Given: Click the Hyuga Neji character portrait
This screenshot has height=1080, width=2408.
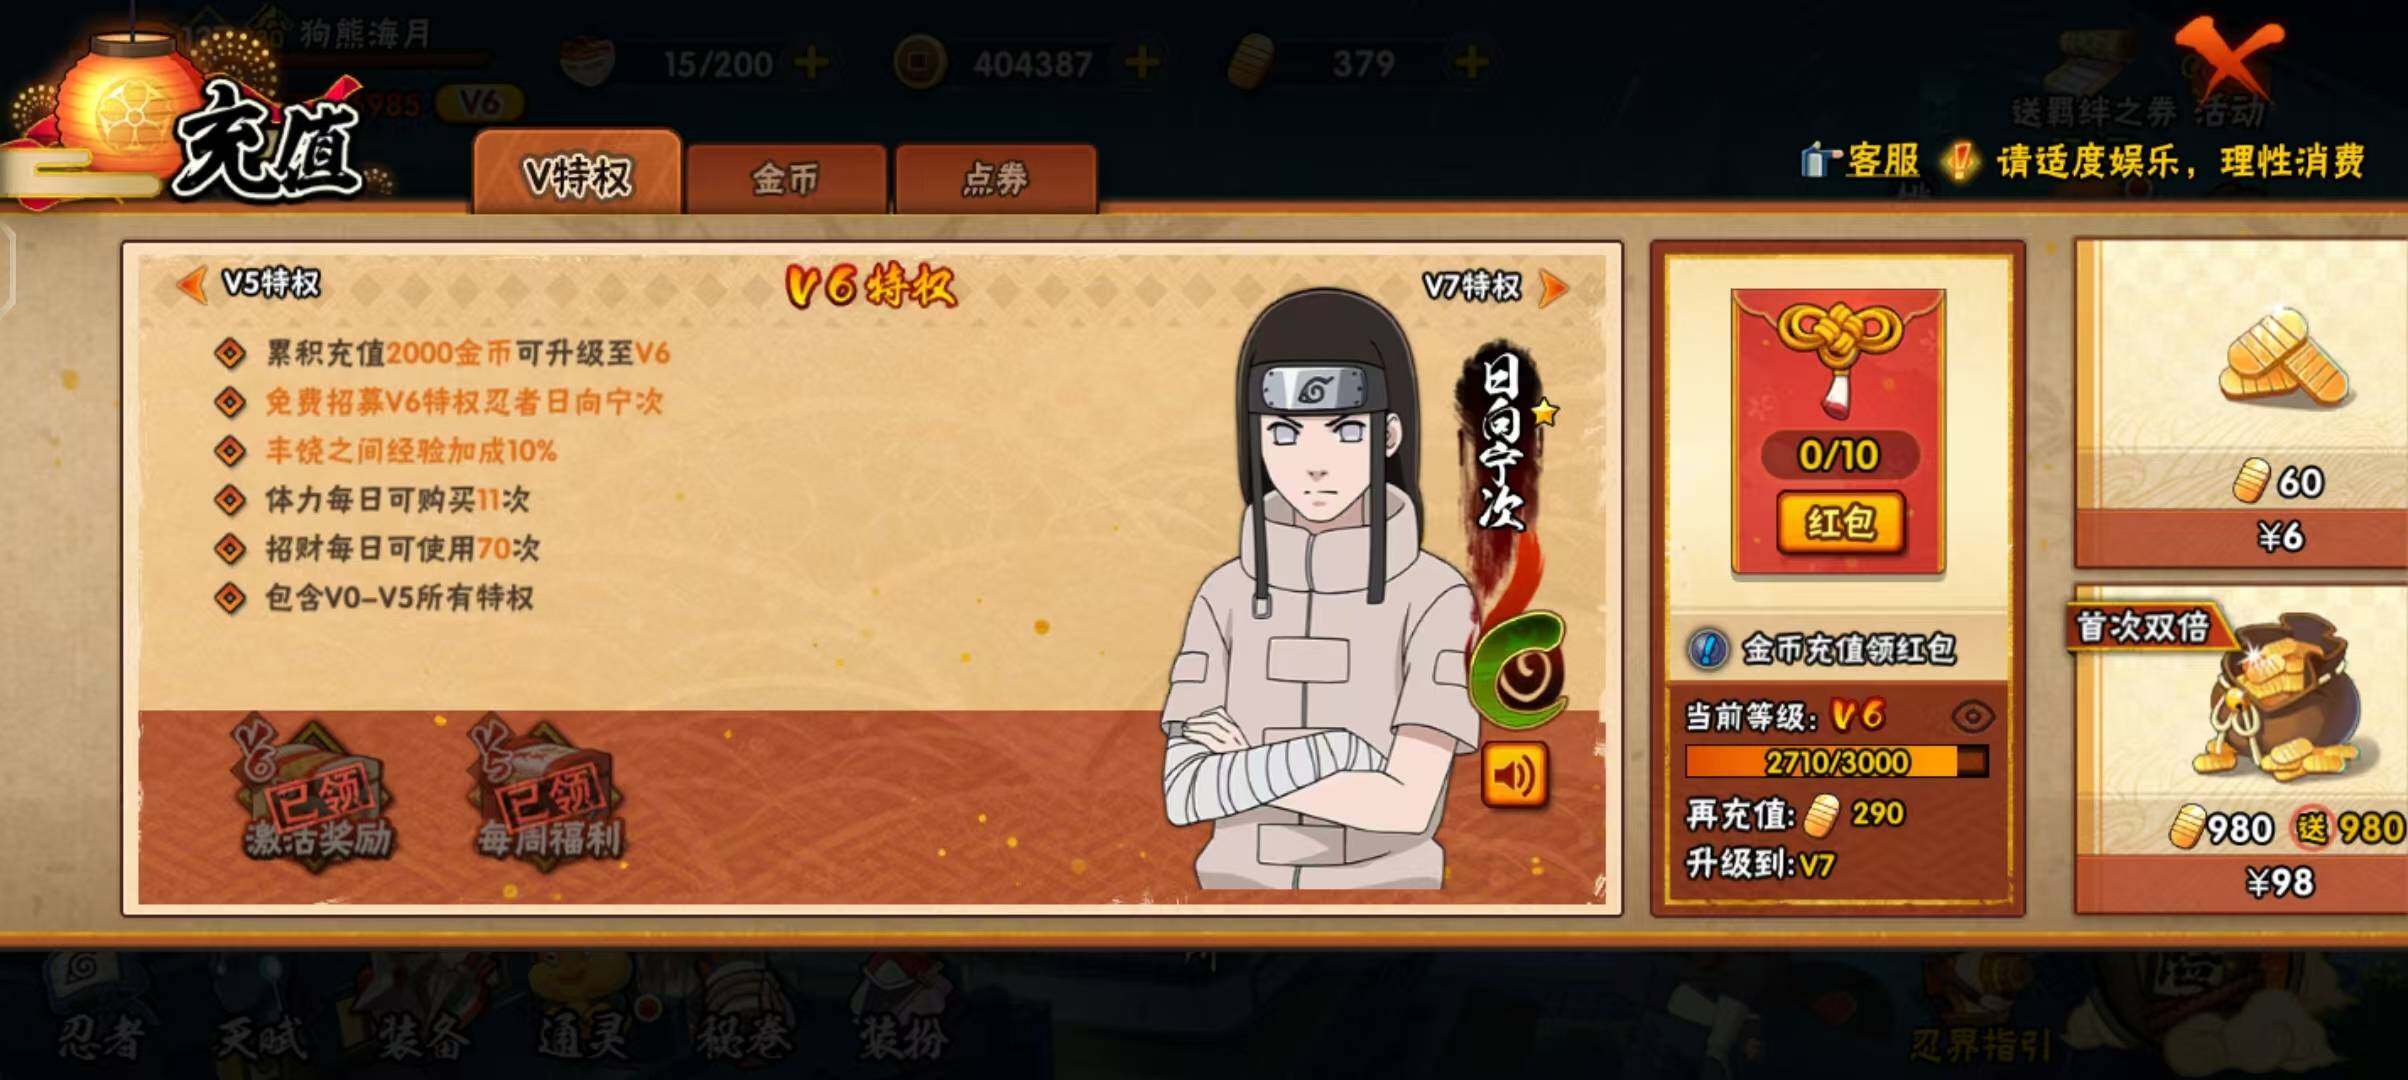Looking at the screenshot, I should pyautogui.click(x=1320, y=590).
